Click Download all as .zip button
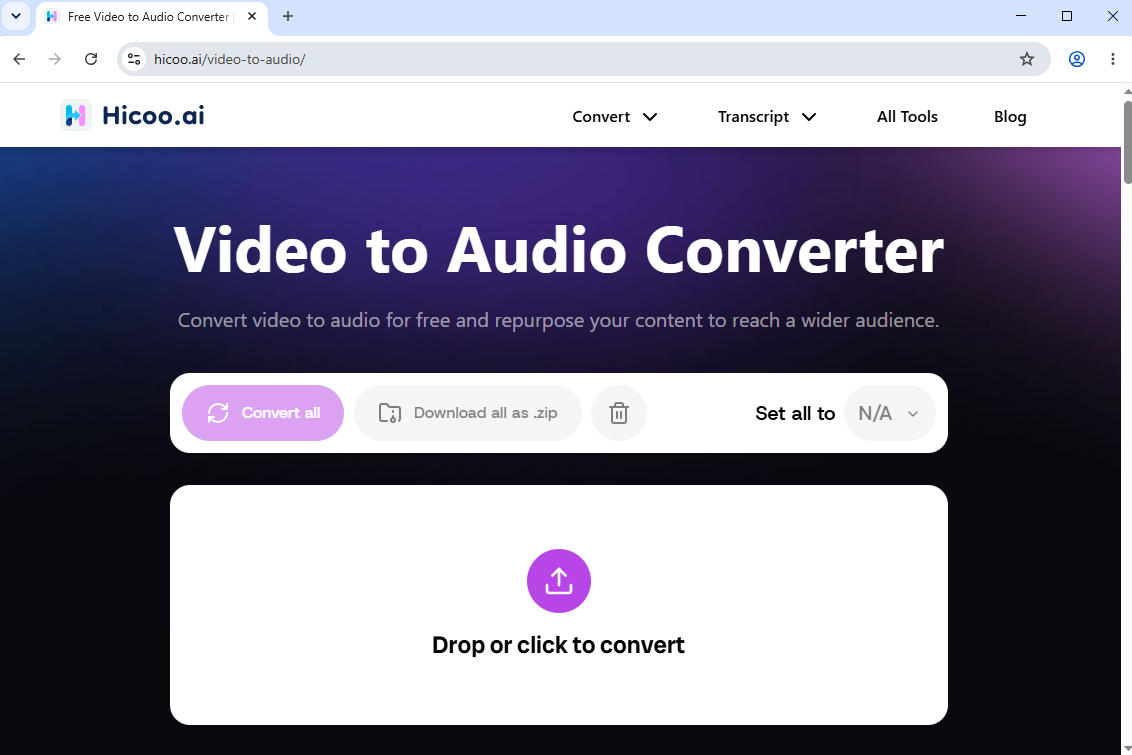Screen dimensions: 1132x755 [x=468, y=413]
